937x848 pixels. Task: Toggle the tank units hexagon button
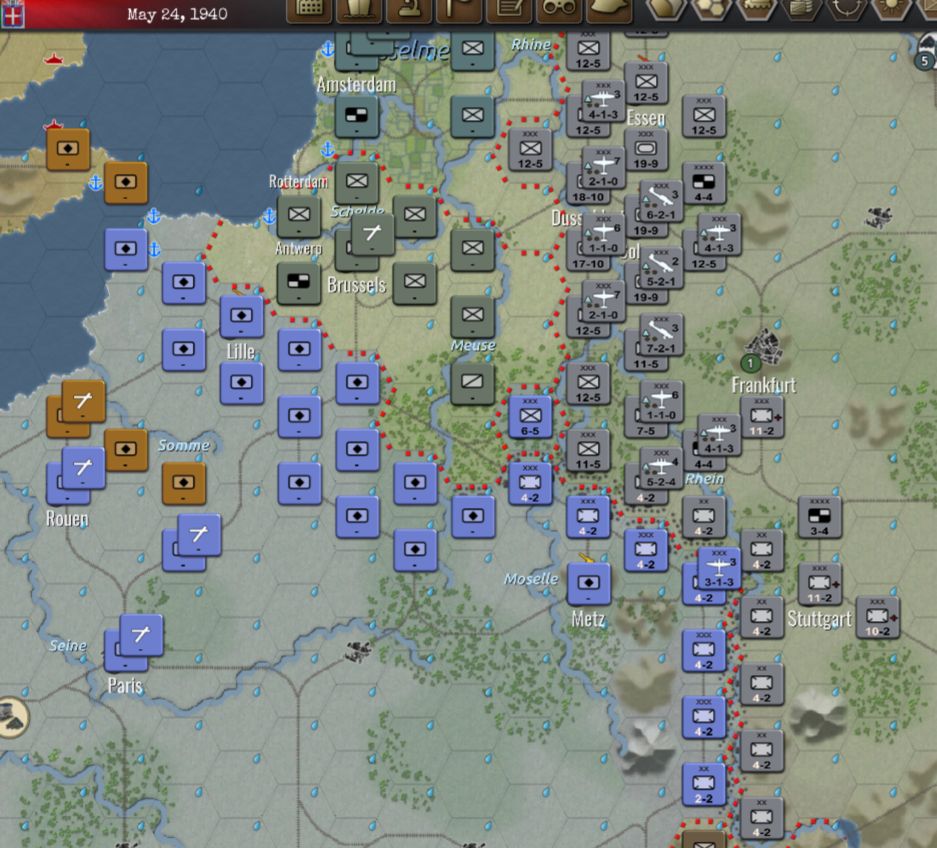[756, 9]
